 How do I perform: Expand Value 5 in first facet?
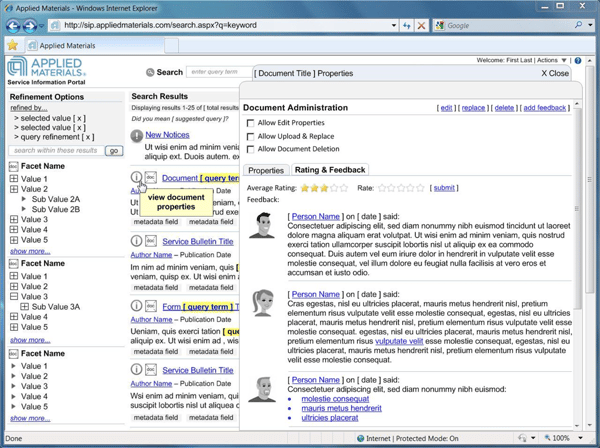(x=14, y=240)
